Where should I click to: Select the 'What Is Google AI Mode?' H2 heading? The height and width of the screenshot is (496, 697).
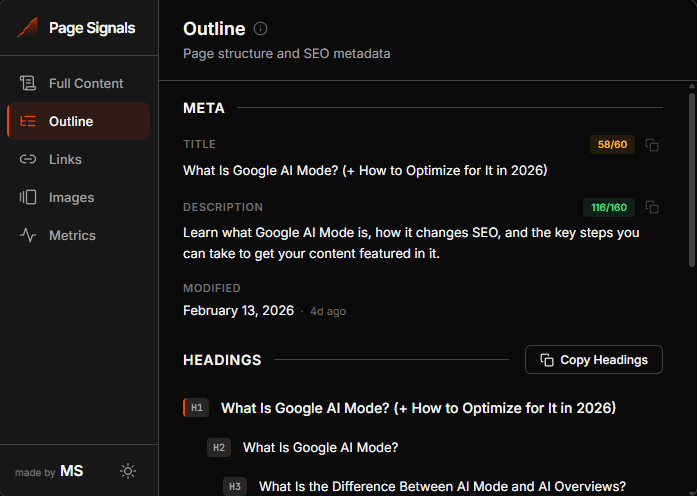click(320, 447)
